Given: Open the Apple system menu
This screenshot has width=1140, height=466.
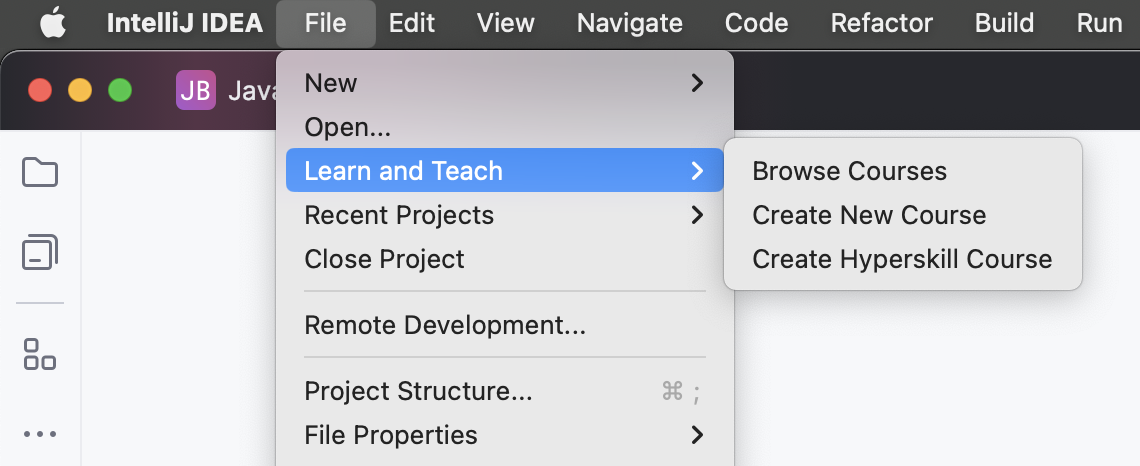Looking at the screenshot, I should [54, 23].
